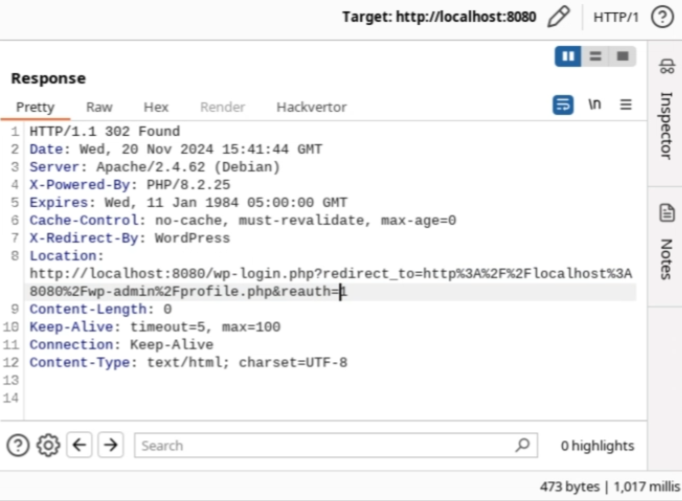Viewport: 682px width, 501px height.
Task: Switch to the Hackvertor tab
Action: 311,107
